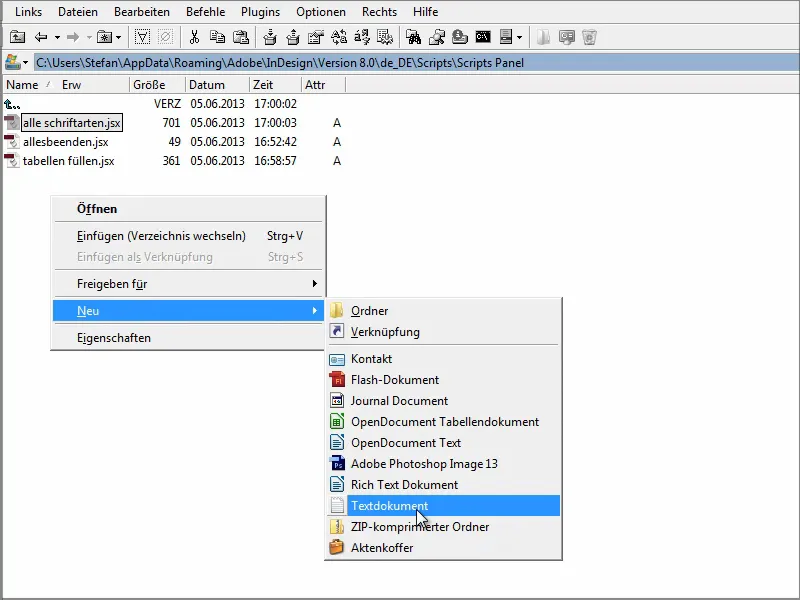
Task: Open the Befehle menu
Action: [205, 12]
